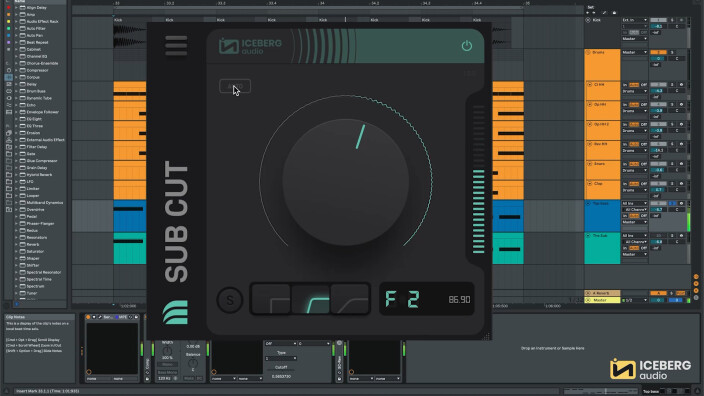This screenshot has width=704, height=396.
Task: Expand the Beat Repeat device
Action: pyautogui.click(x=16, y=42)
